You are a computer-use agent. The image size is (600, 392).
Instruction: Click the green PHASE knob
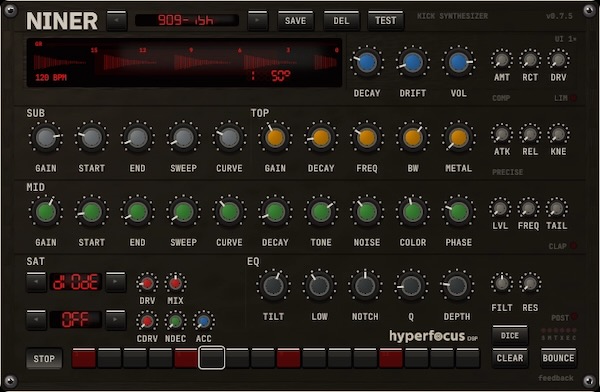pos(458,212)
